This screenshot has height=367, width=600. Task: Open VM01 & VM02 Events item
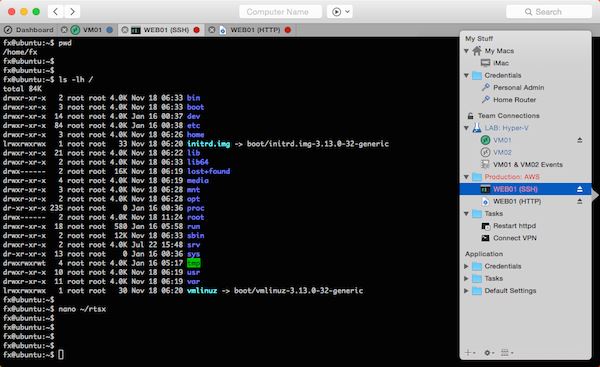pyautogui.click(x=527, y=165)
